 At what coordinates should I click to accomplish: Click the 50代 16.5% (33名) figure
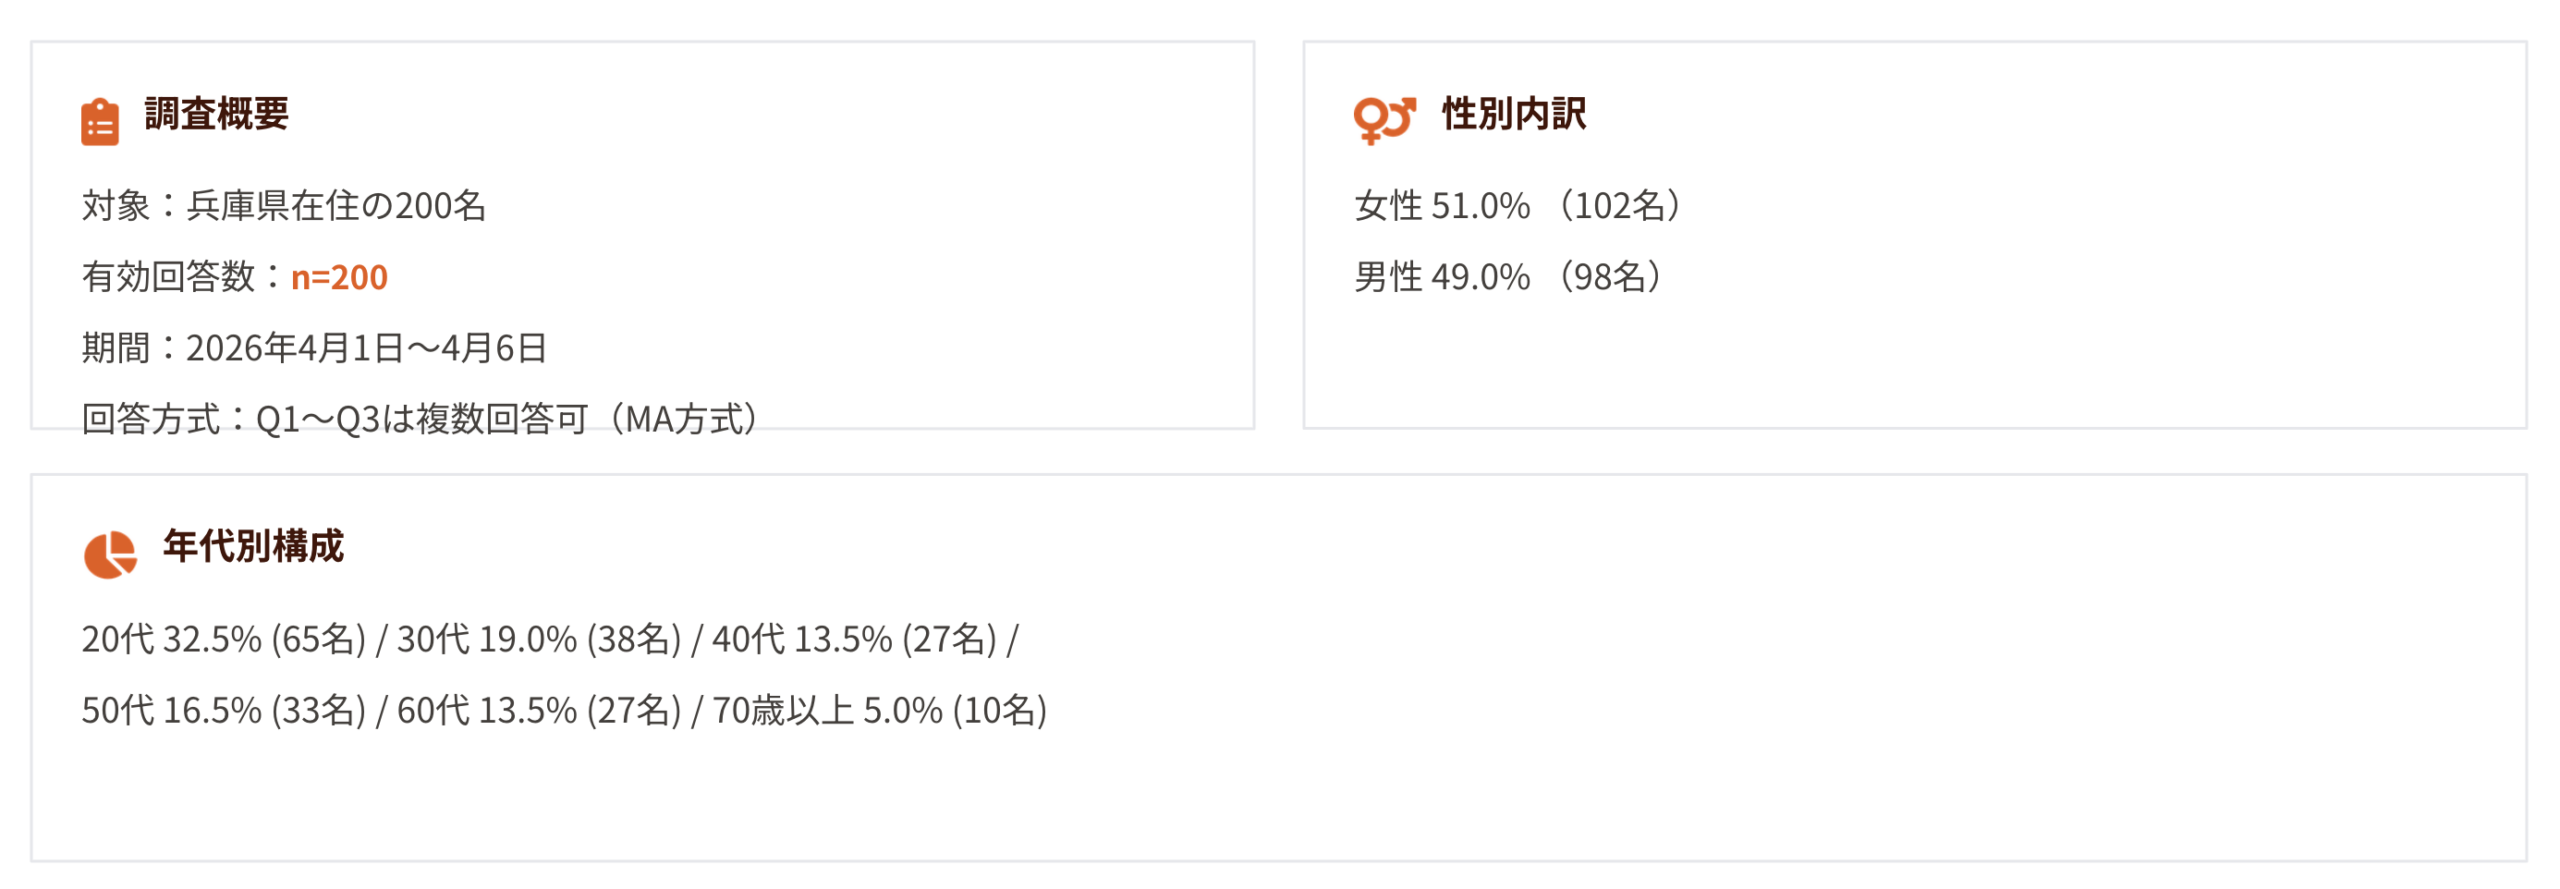(x=223, y=710)
